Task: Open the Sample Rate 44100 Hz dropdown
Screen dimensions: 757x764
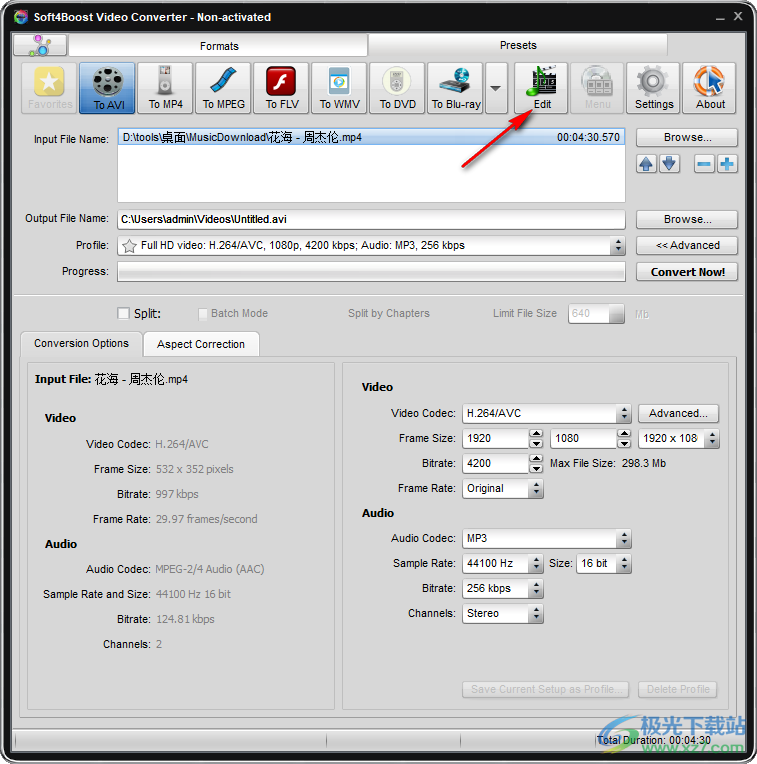Action: coord(536,564)
